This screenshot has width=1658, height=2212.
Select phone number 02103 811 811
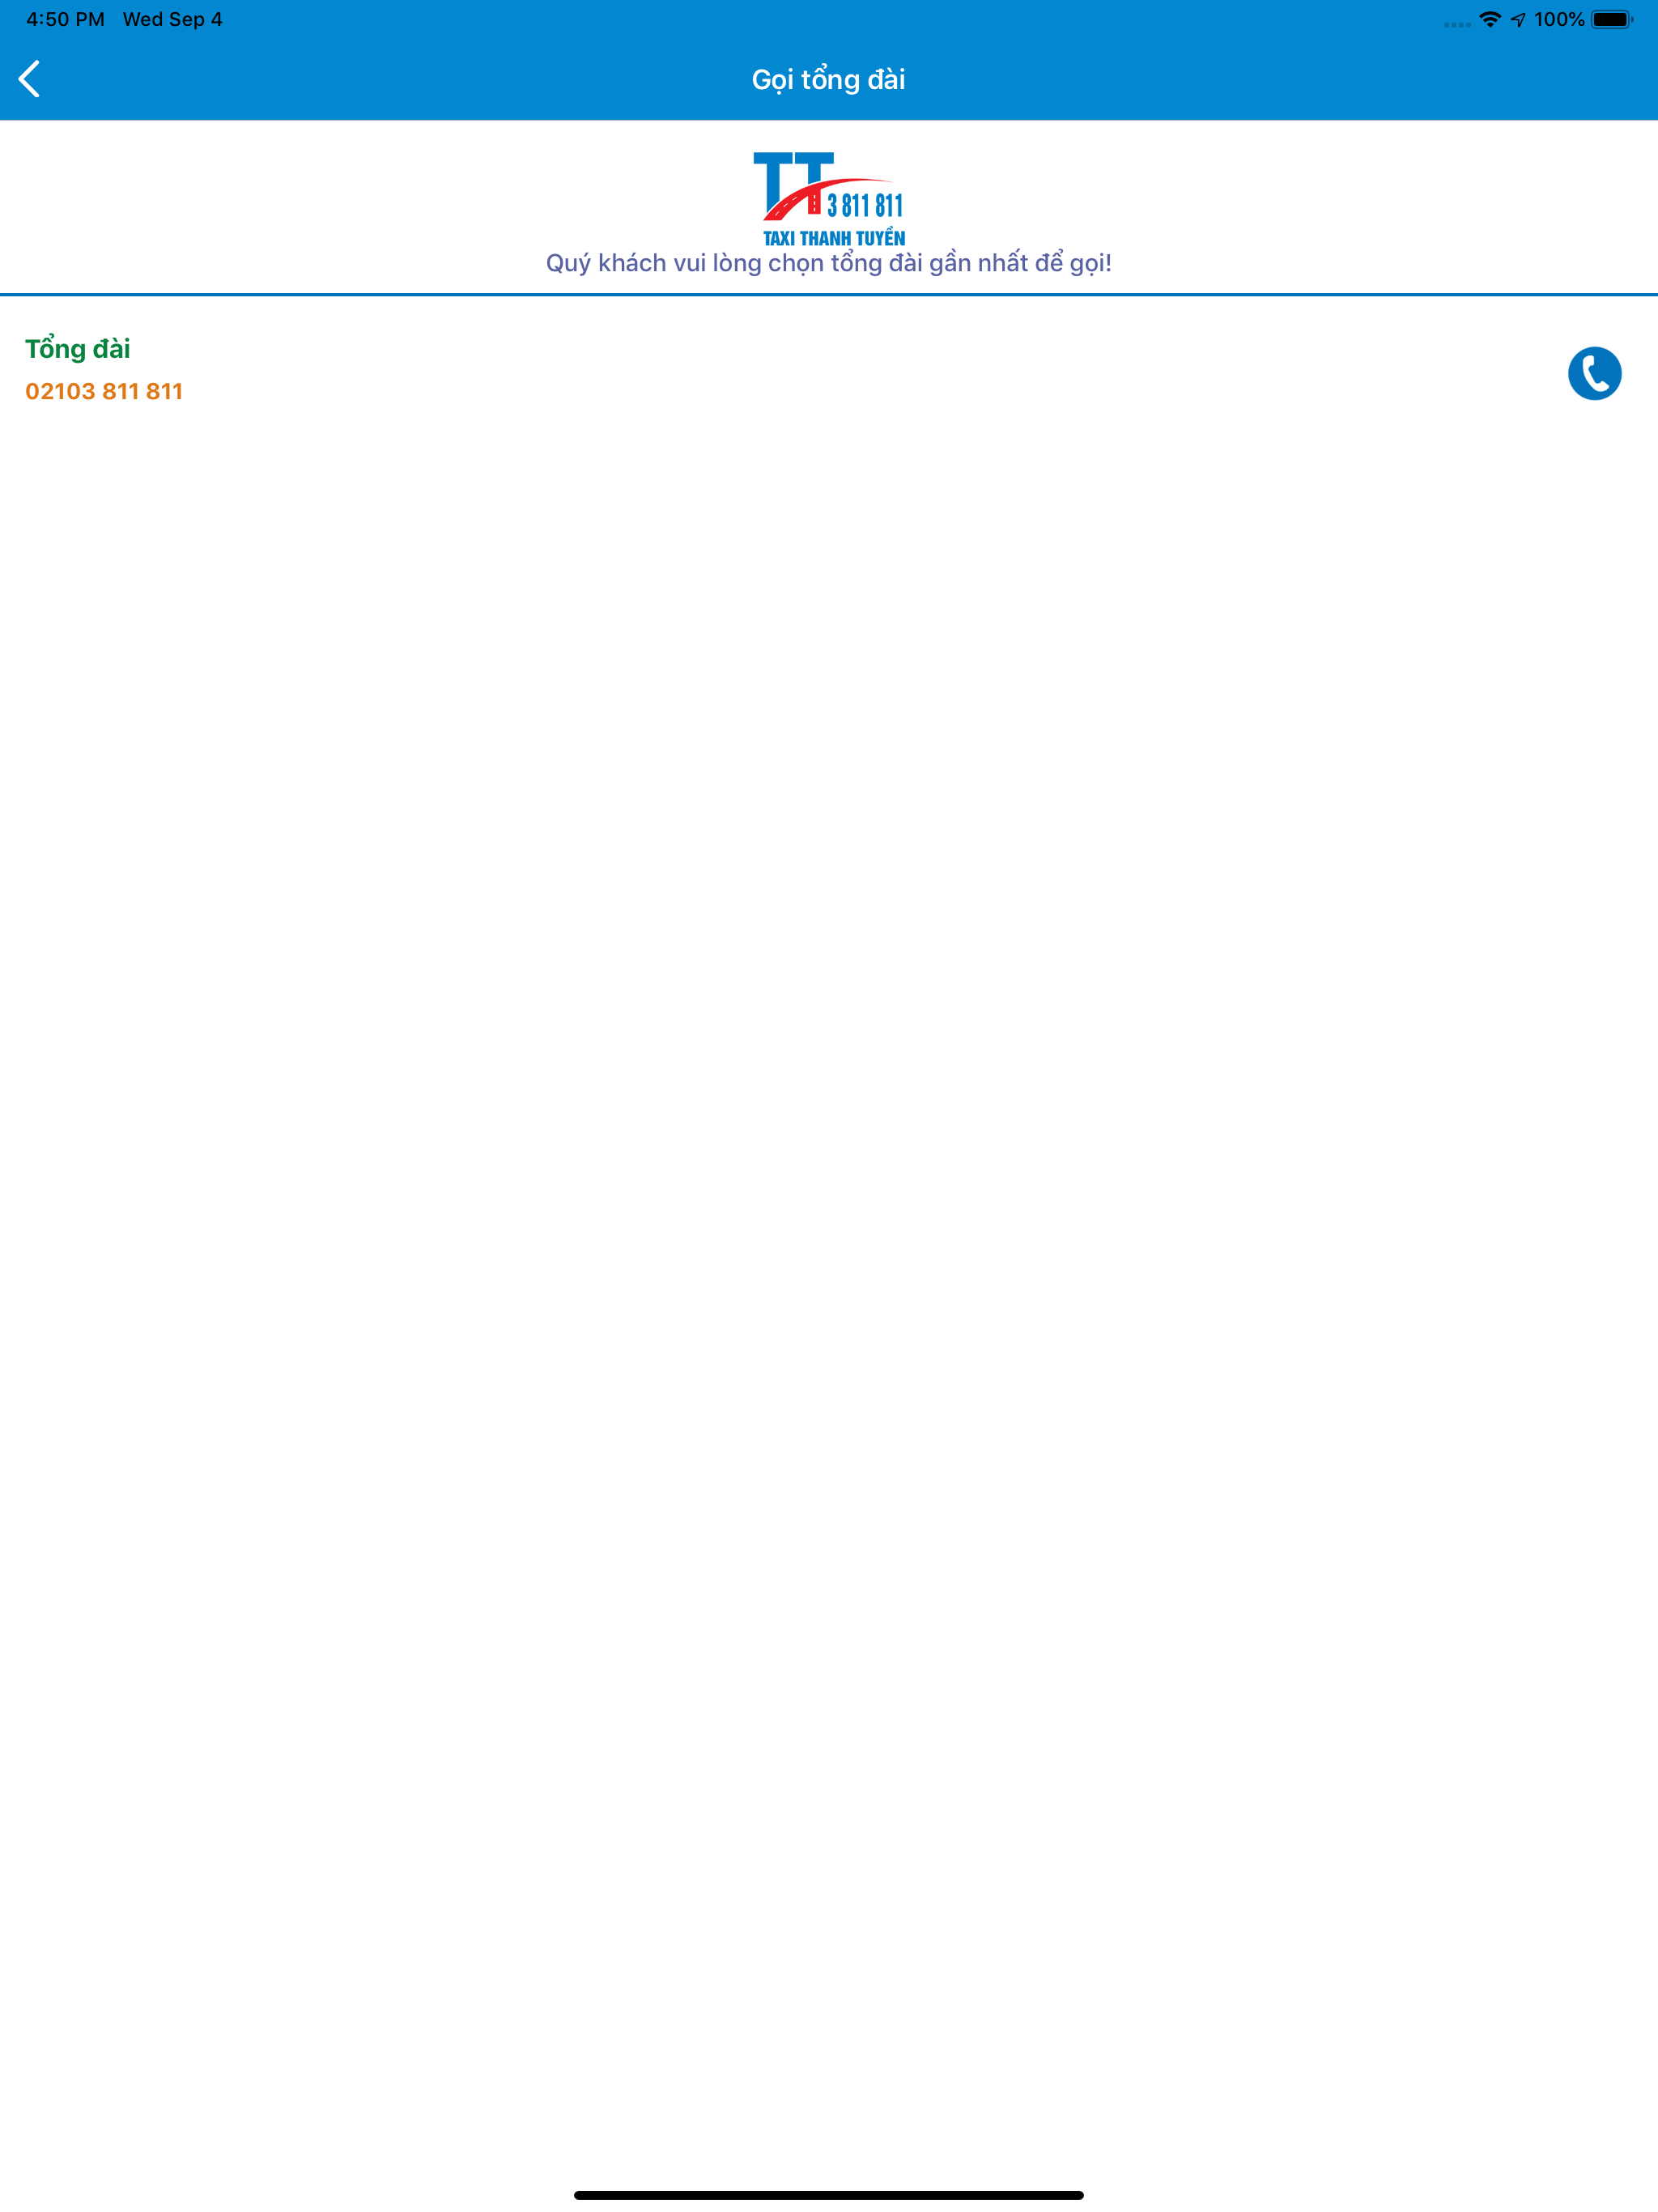coord(104,391)
